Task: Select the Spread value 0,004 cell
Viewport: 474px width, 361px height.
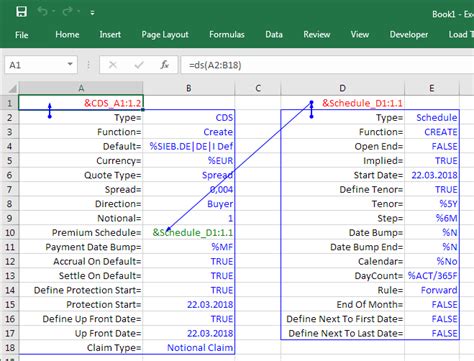Action: click(x=189, y=189)
